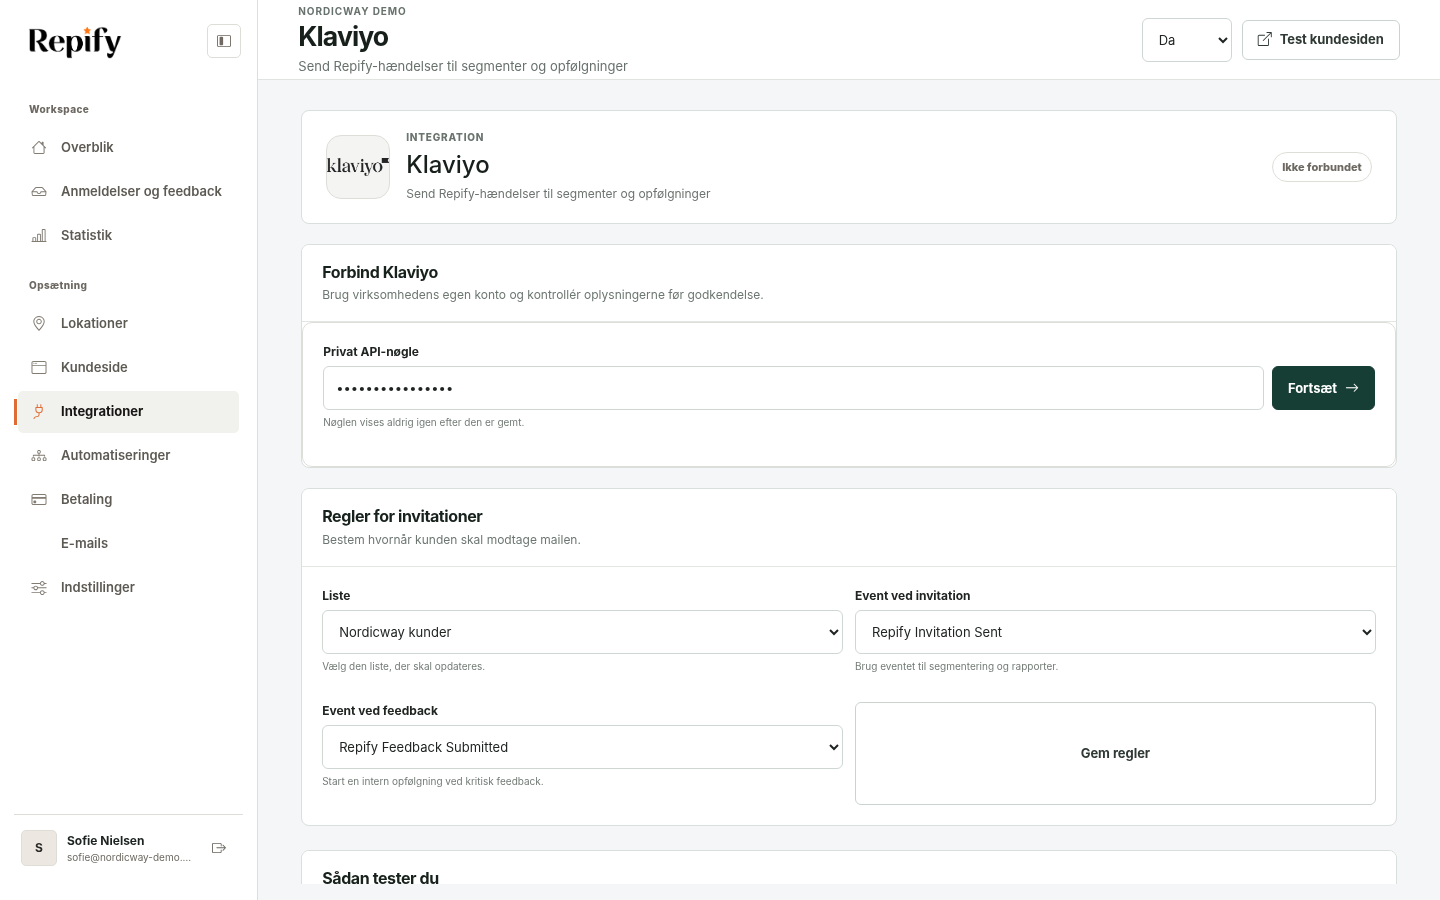Open Overblik in the sidebar

pyautogui.click(x=128, y=147)
